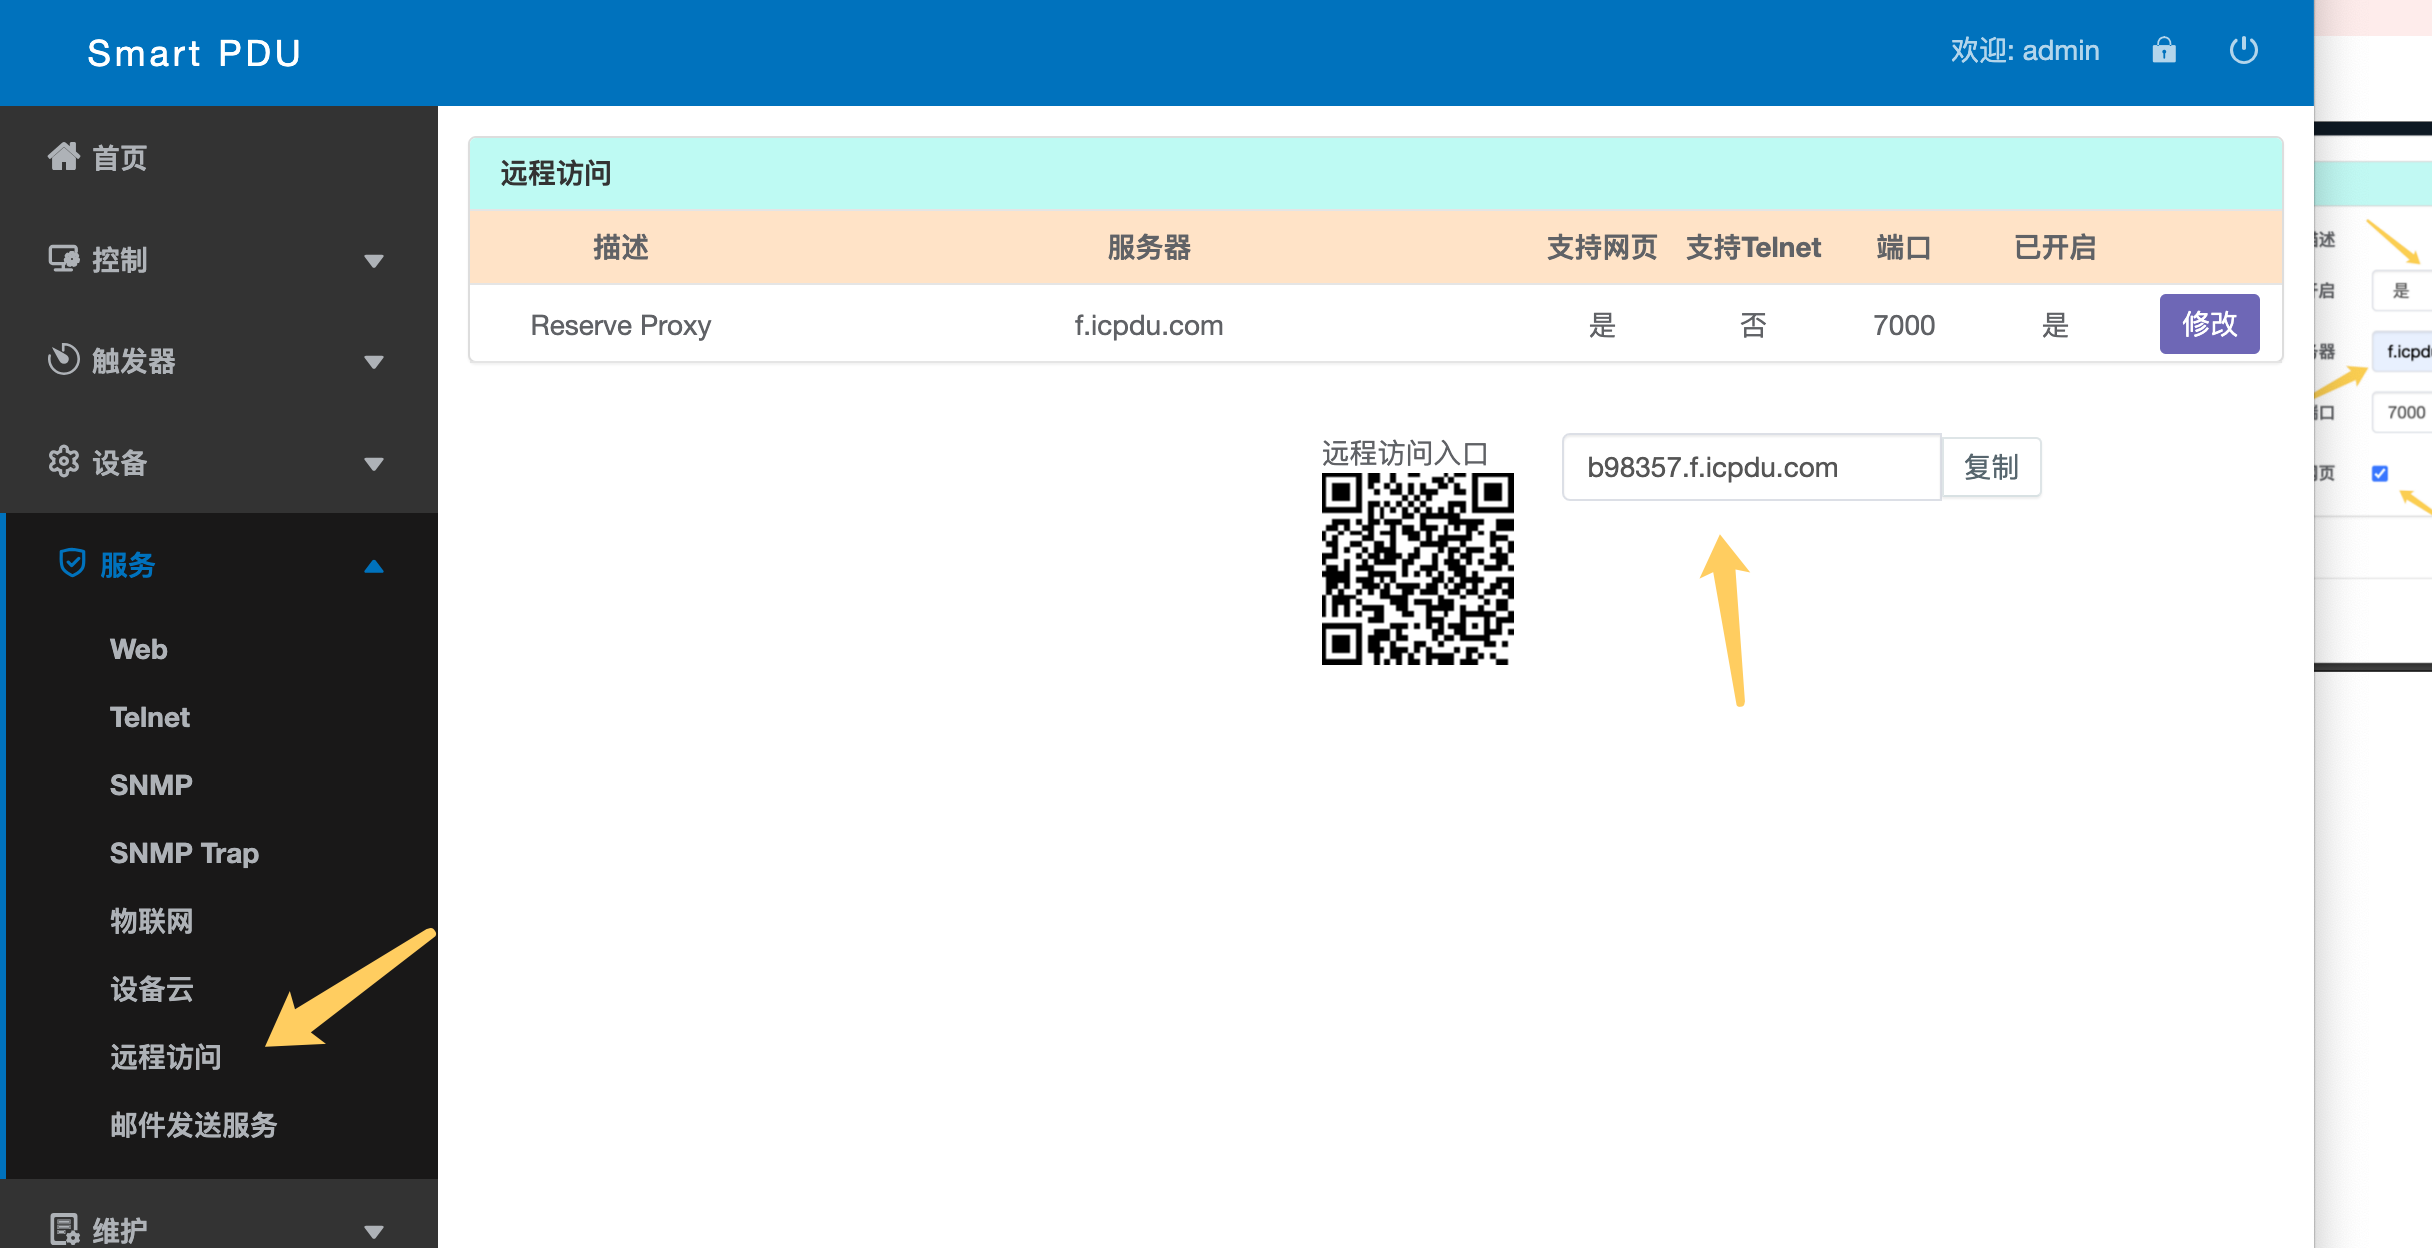Image resolution: width=2432 pixels, height=1248 pixels.
Task: Open the Telnet service page
Action: pyautogui.click(x=150, y=717)
